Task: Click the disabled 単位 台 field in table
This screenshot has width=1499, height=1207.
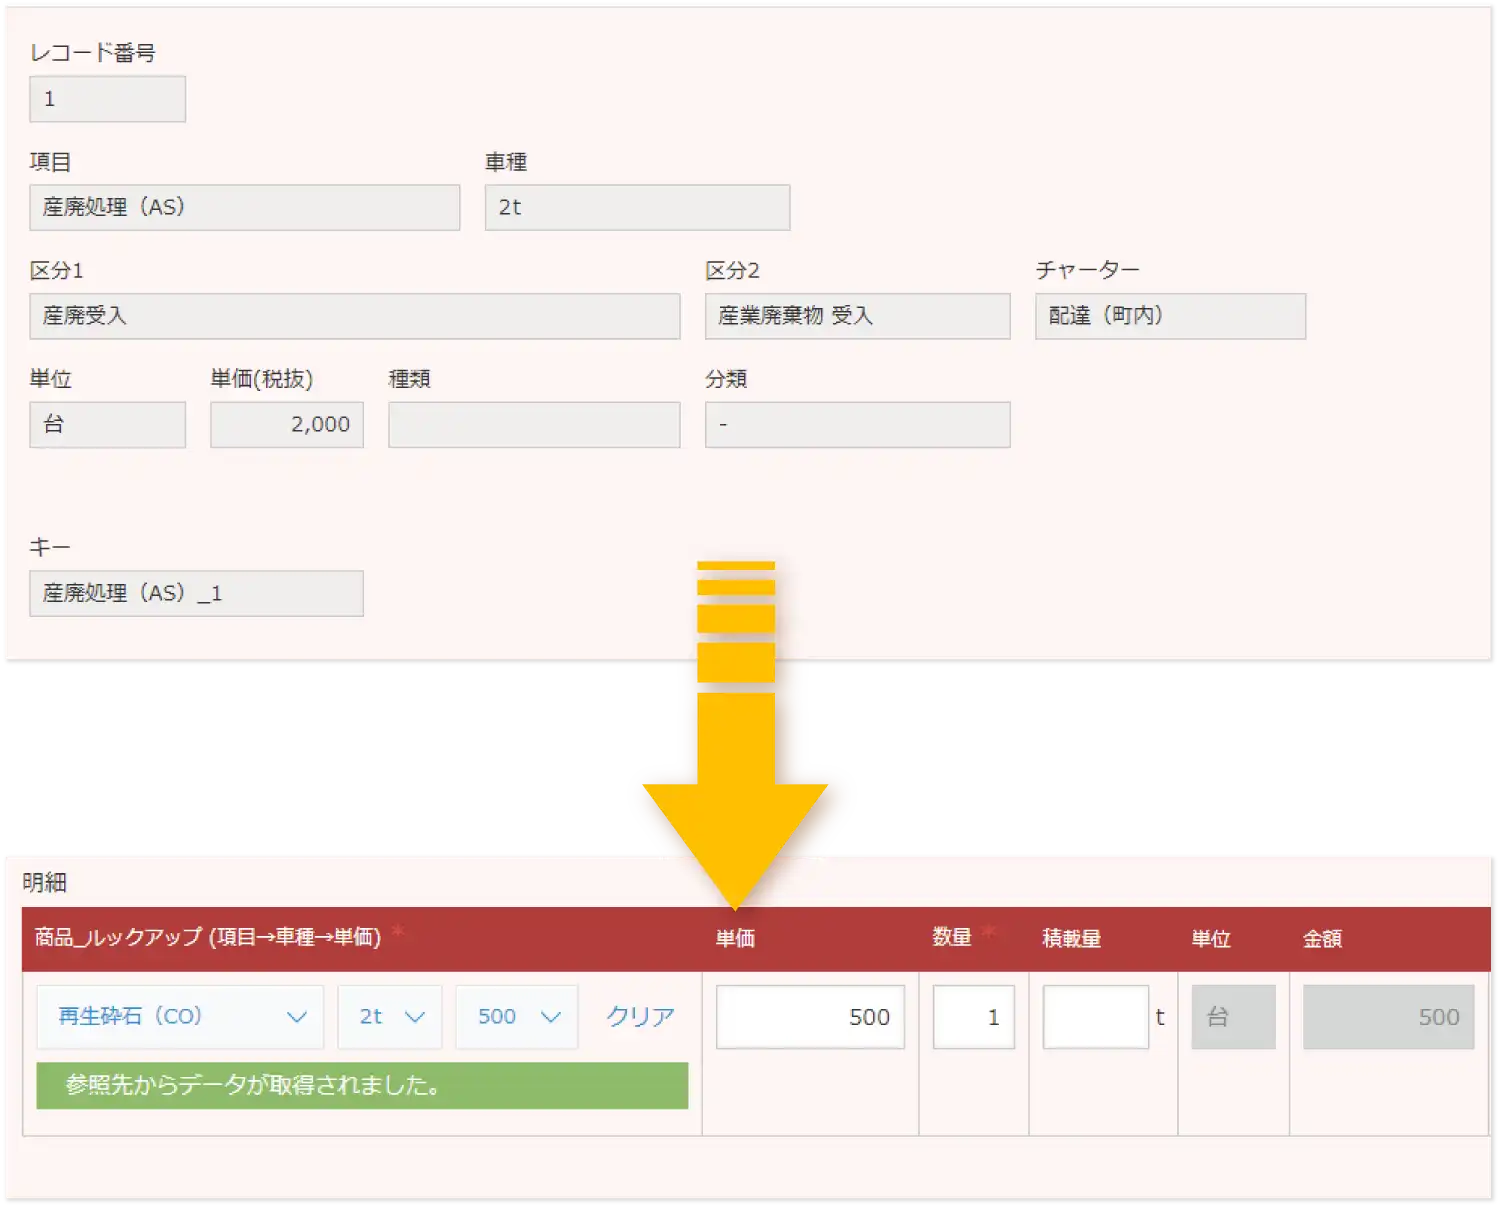Action: [x=1233, y=1017]
